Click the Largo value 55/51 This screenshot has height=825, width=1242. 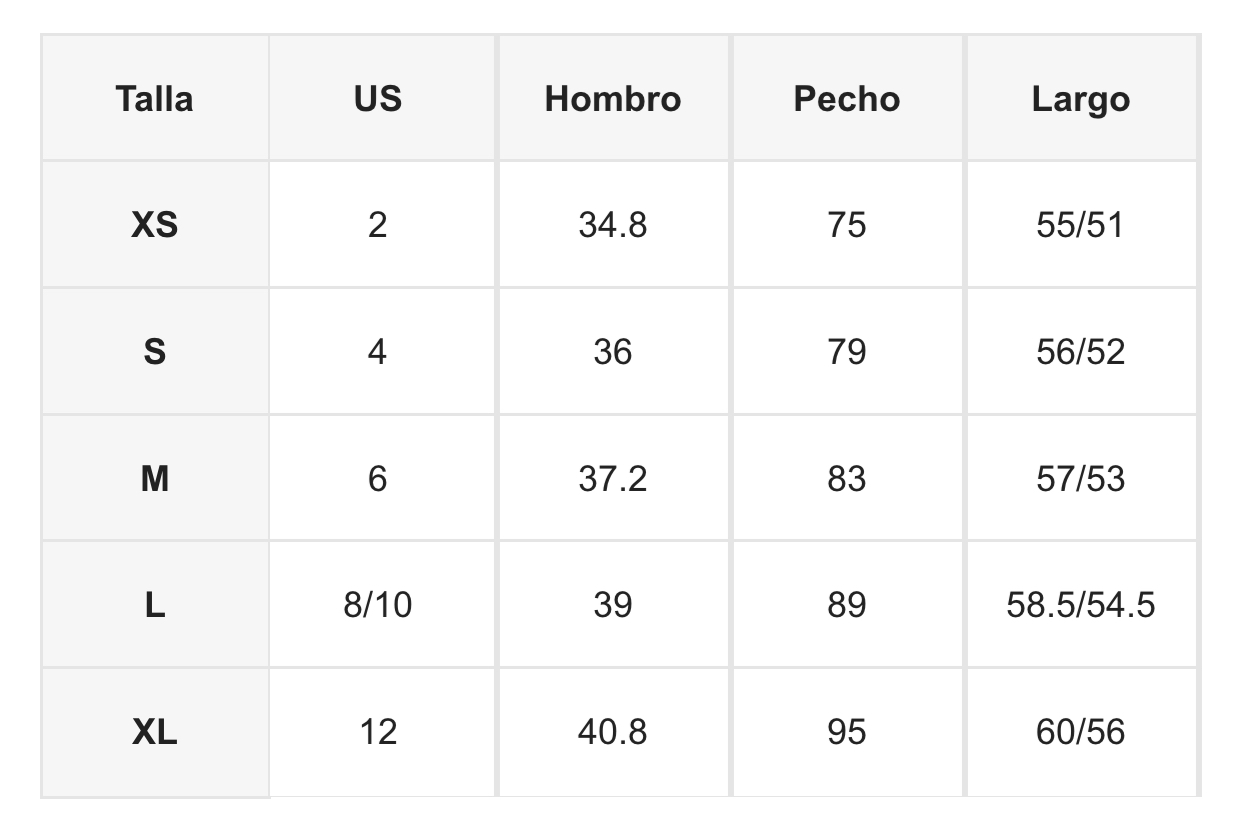click(1080, 225)
